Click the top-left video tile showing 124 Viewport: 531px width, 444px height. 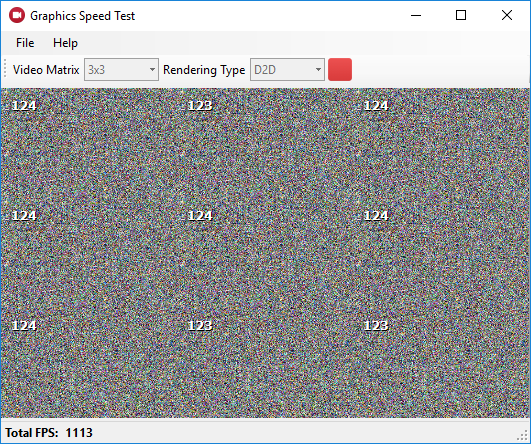pyautogui.click(x=89, y=143)
